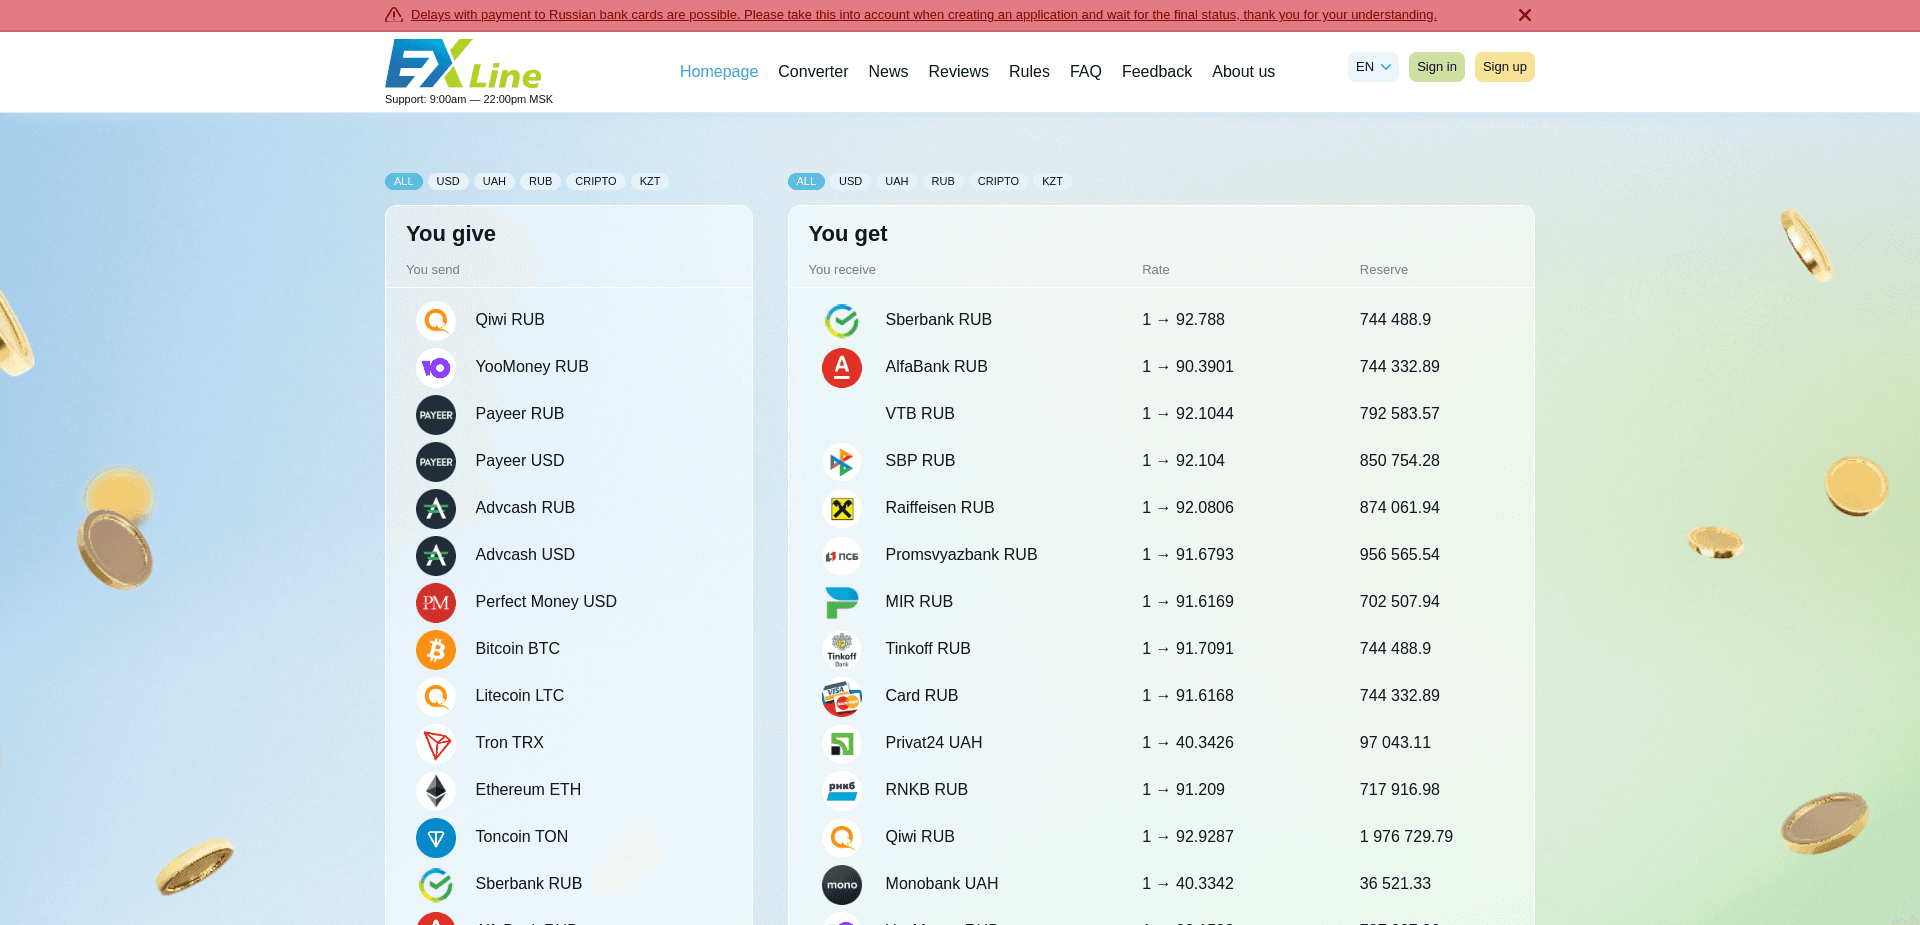The width and height of the screenshot is (1920, 925).
Task: Click the Sberbank RUB icon under You get
Action: (x=842, y=320)
